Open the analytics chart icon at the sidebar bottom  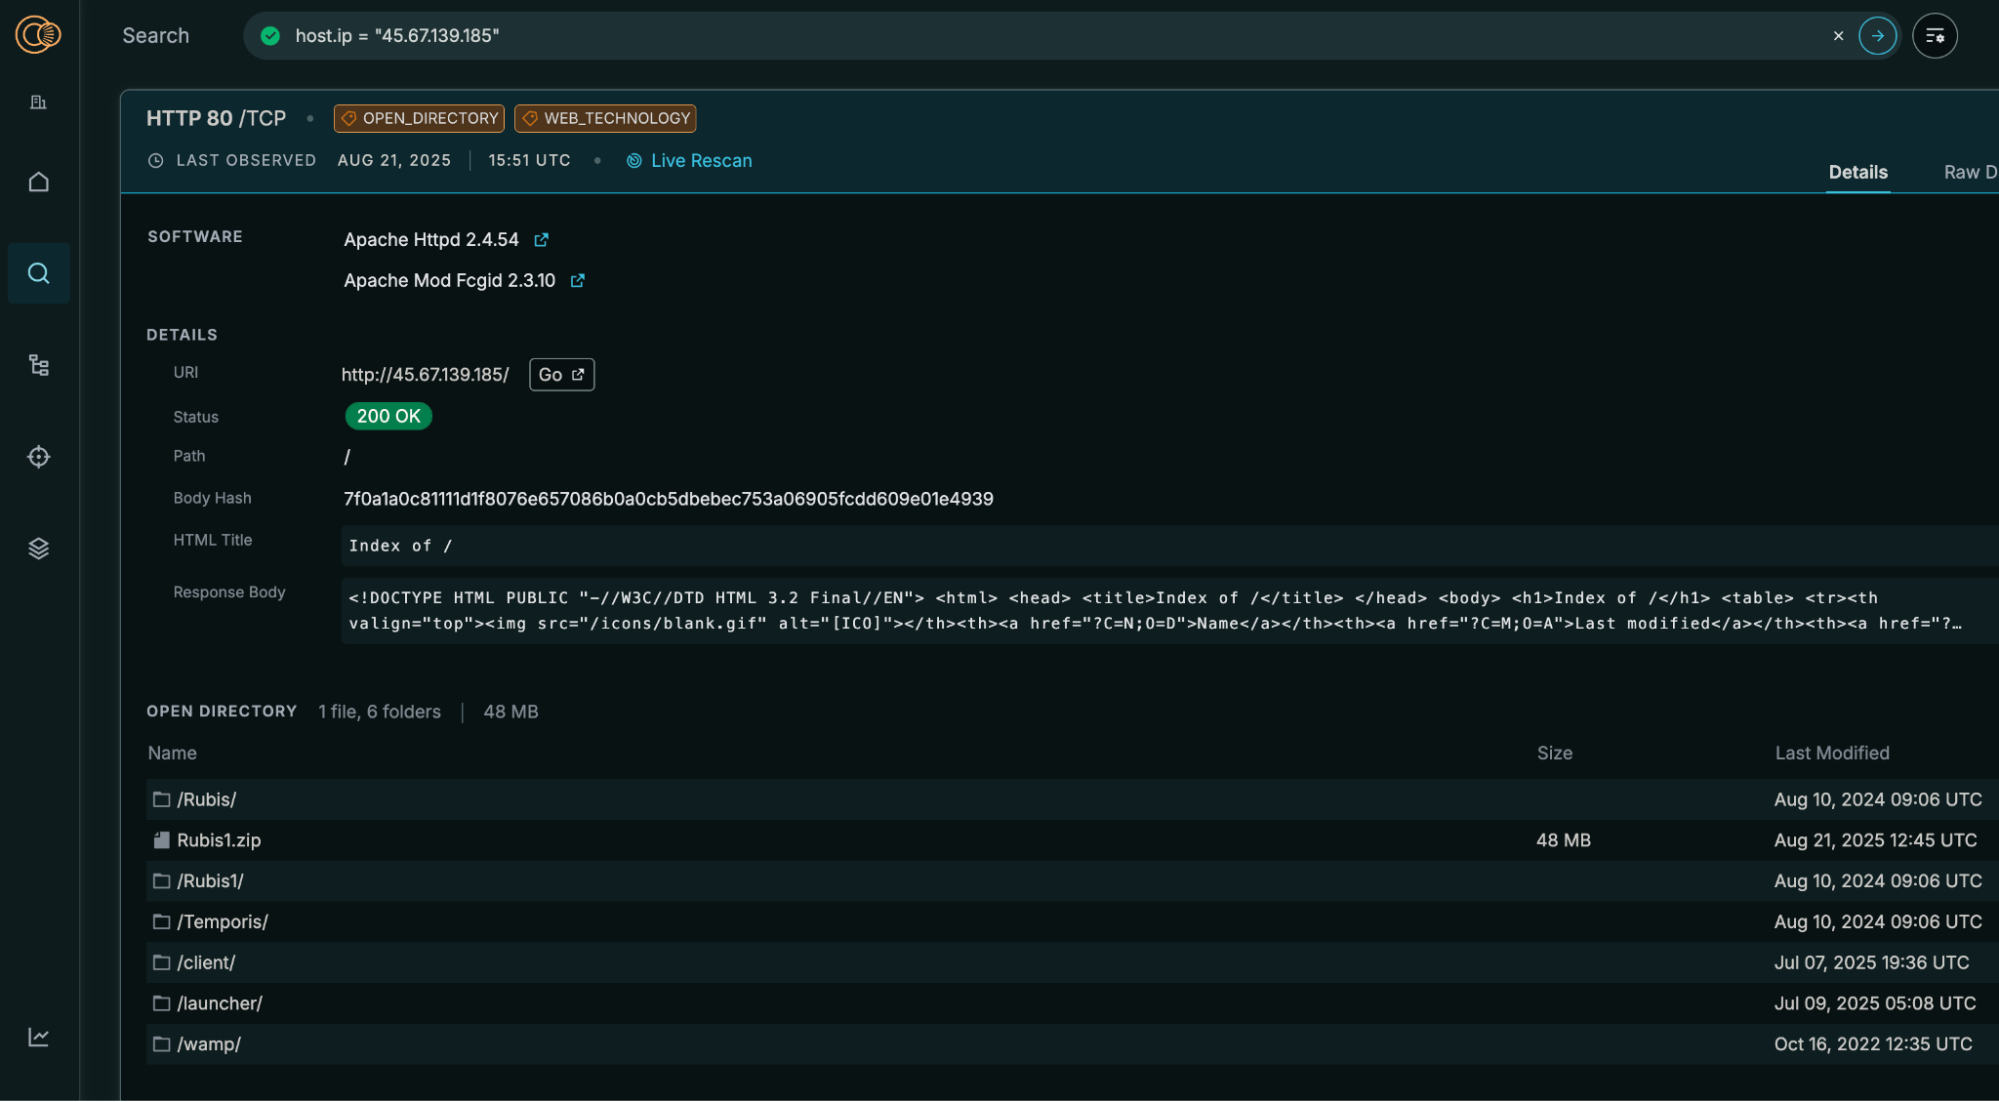38,1038
